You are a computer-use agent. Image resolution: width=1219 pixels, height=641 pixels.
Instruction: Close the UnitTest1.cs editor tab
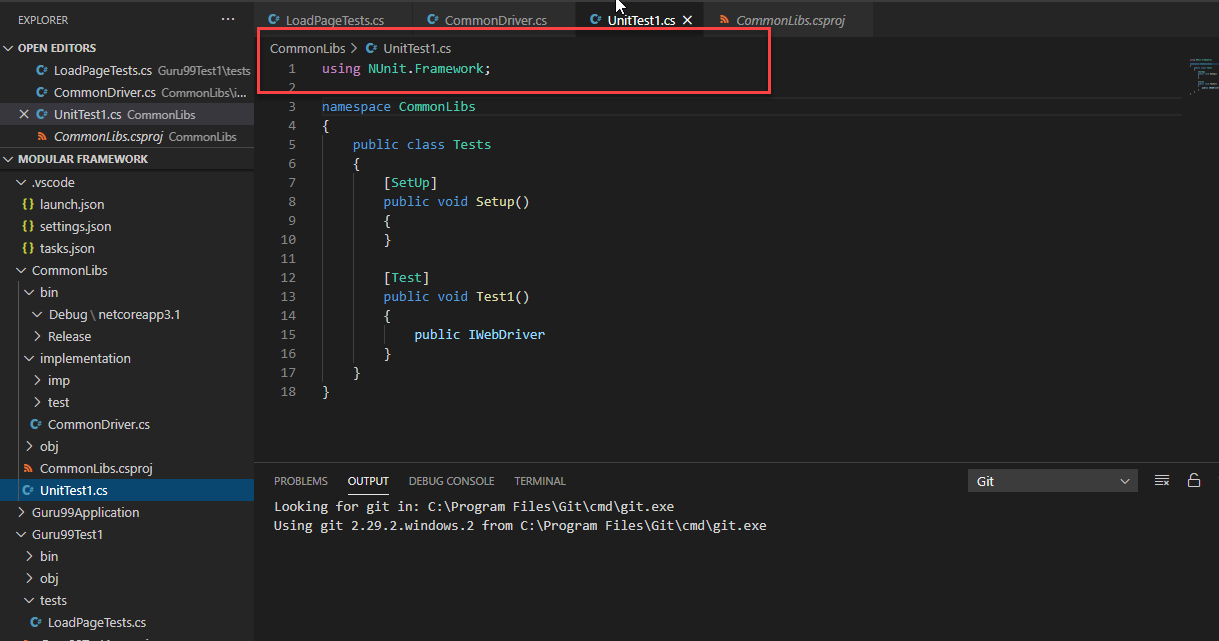click(x=685, y=18)
